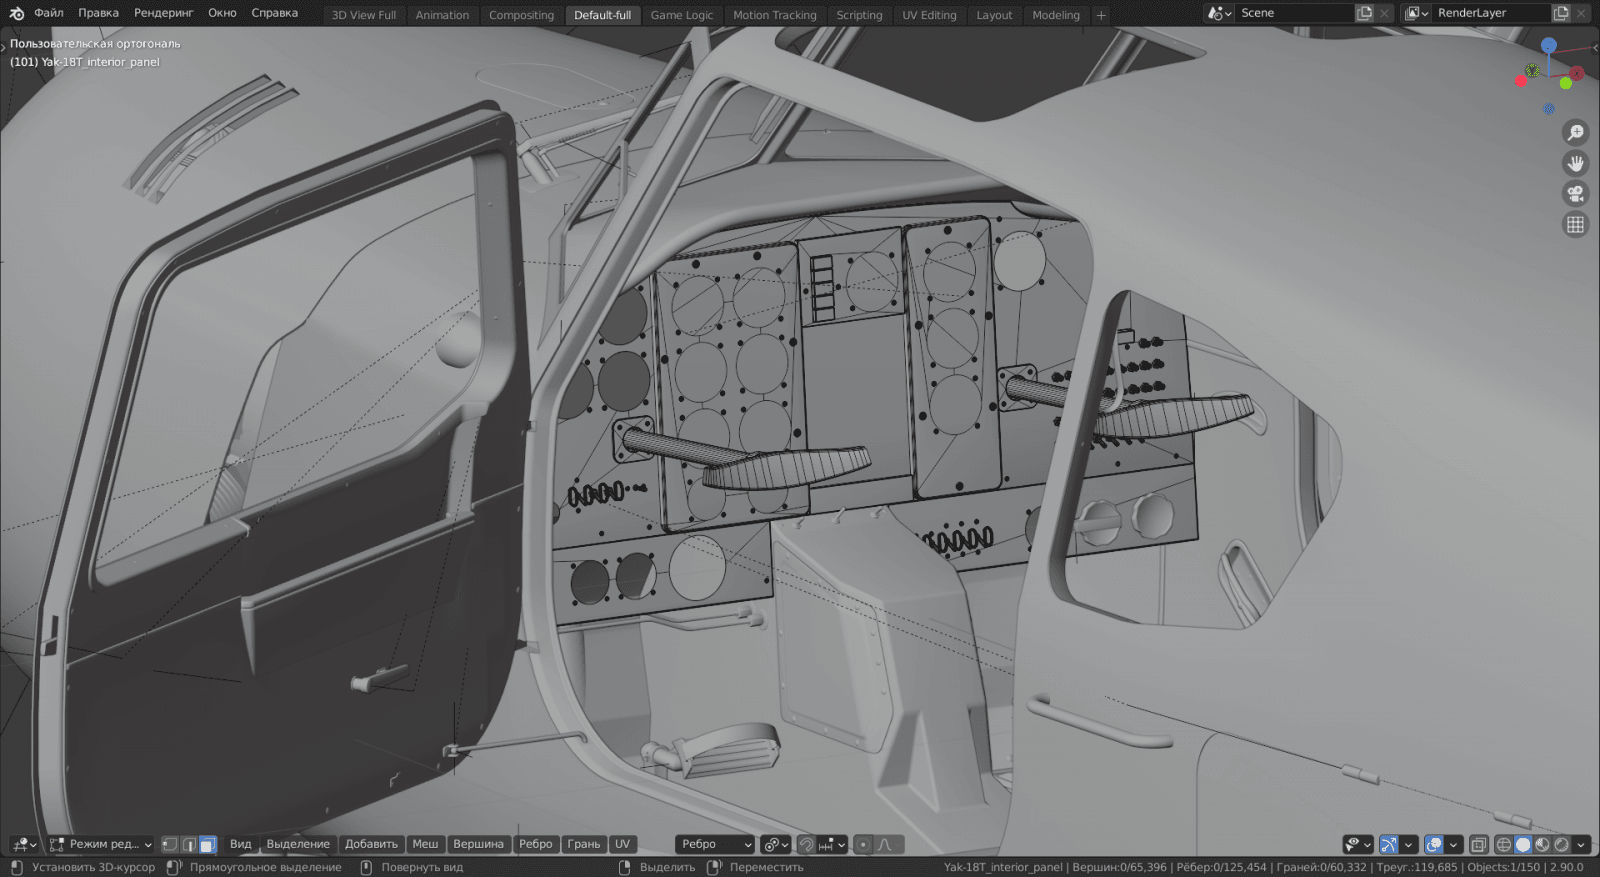The image size is (1600, 877).
Task: Click the zoom view magnifier gizmo
Action: click(x=1575, y=132)
